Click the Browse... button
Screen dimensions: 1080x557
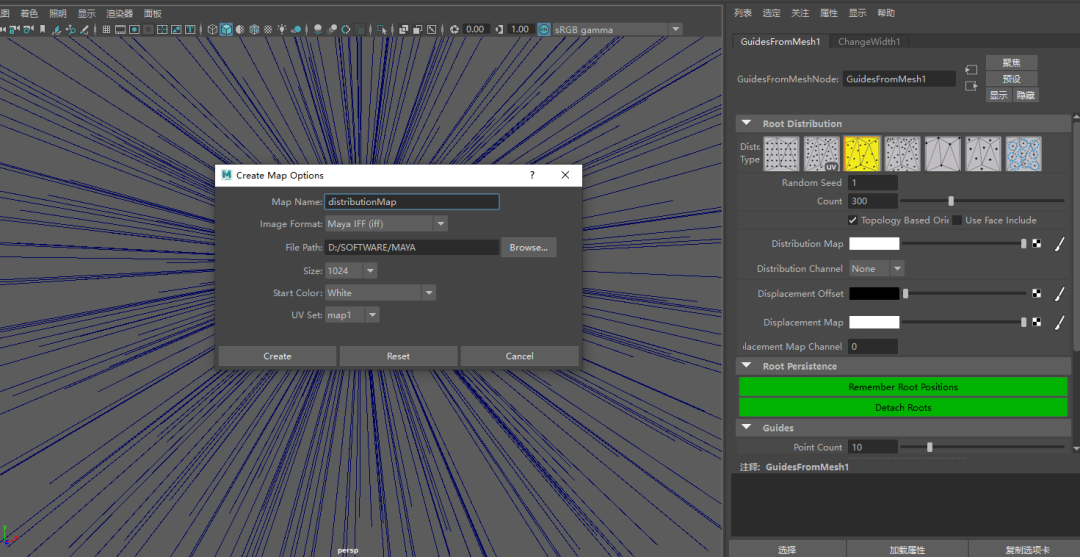coord(528,247)
